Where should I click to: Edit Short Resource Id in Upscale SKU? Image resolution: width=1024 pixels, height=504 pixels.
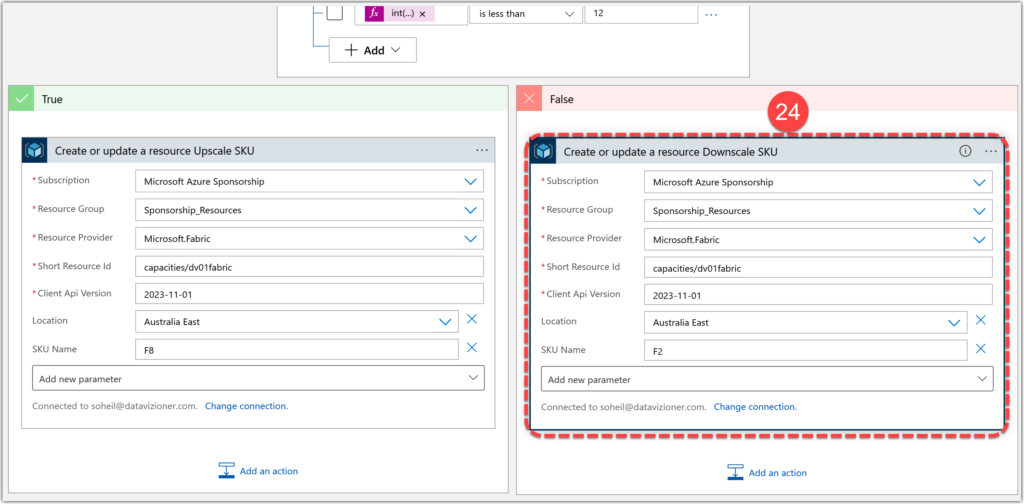[310, 266]
